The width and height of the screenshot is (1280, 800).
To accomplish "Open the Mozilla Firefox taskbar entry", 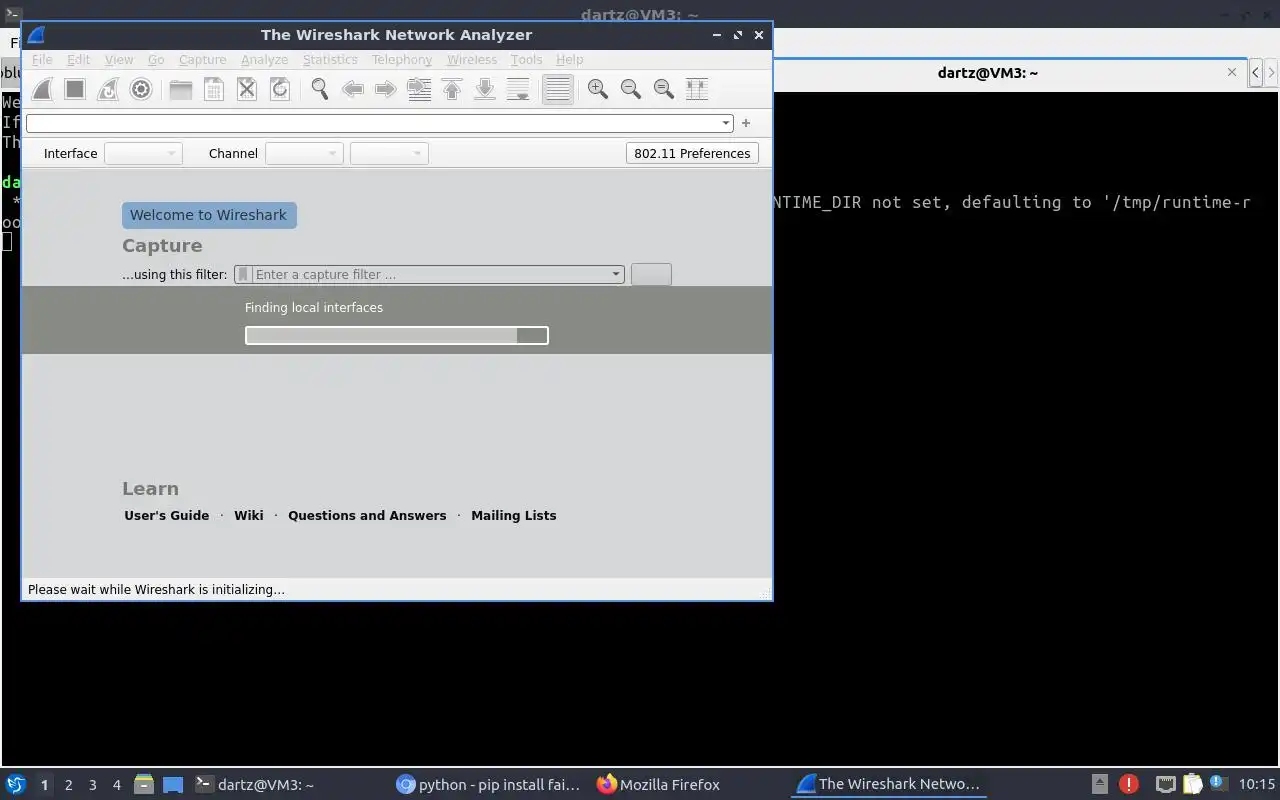I will click(659, 785).
